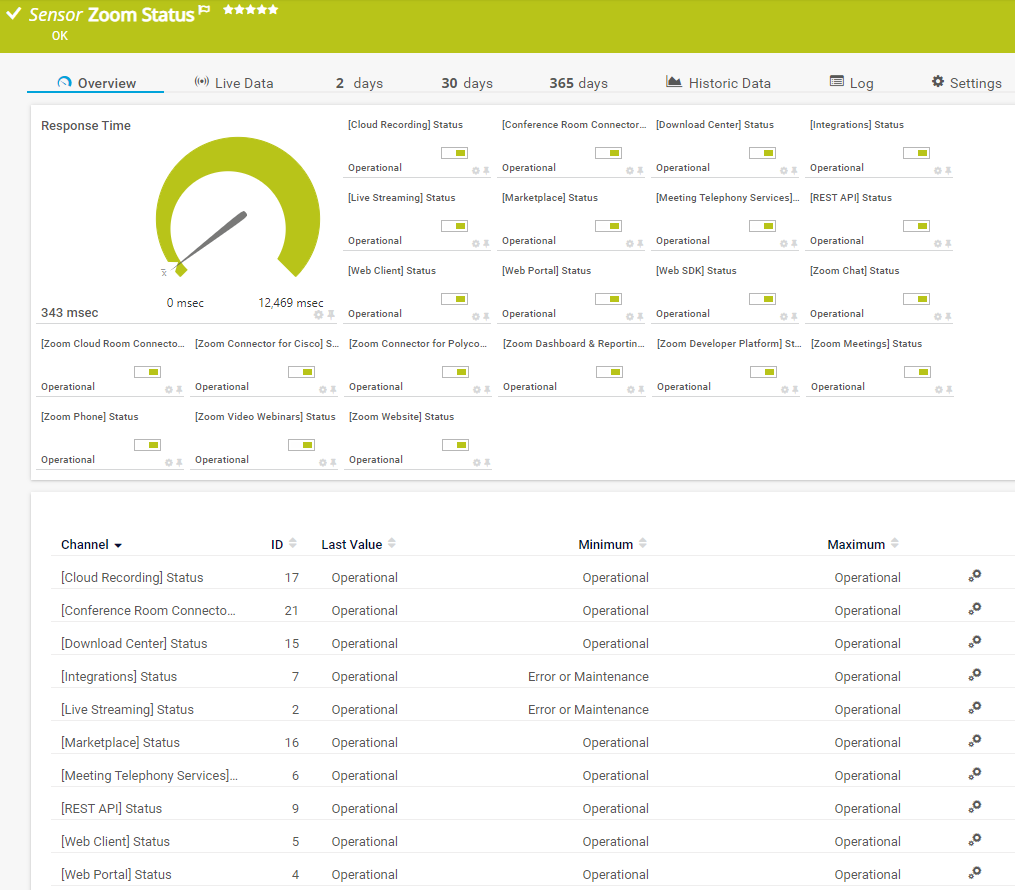
Task: Switch to the Live Data tab
Action: [x=233, y=83]
